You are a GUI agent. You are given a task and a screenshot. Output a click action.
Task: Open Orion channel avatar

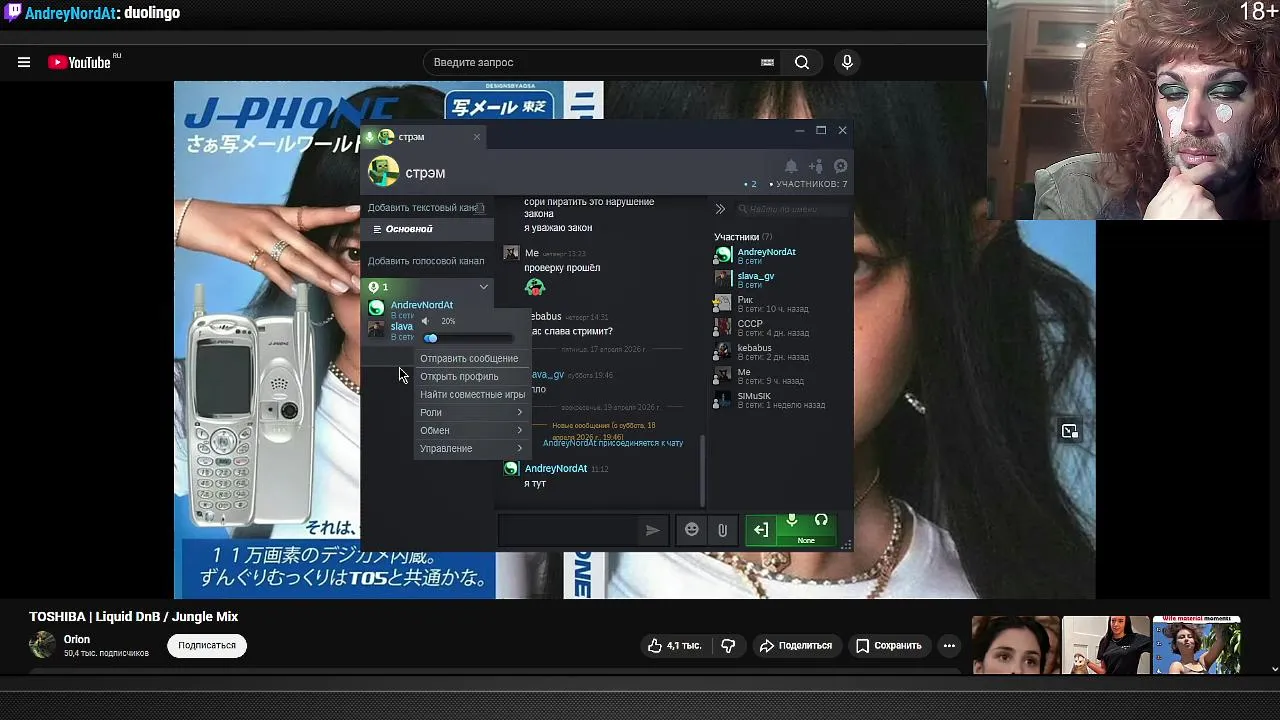42,645
